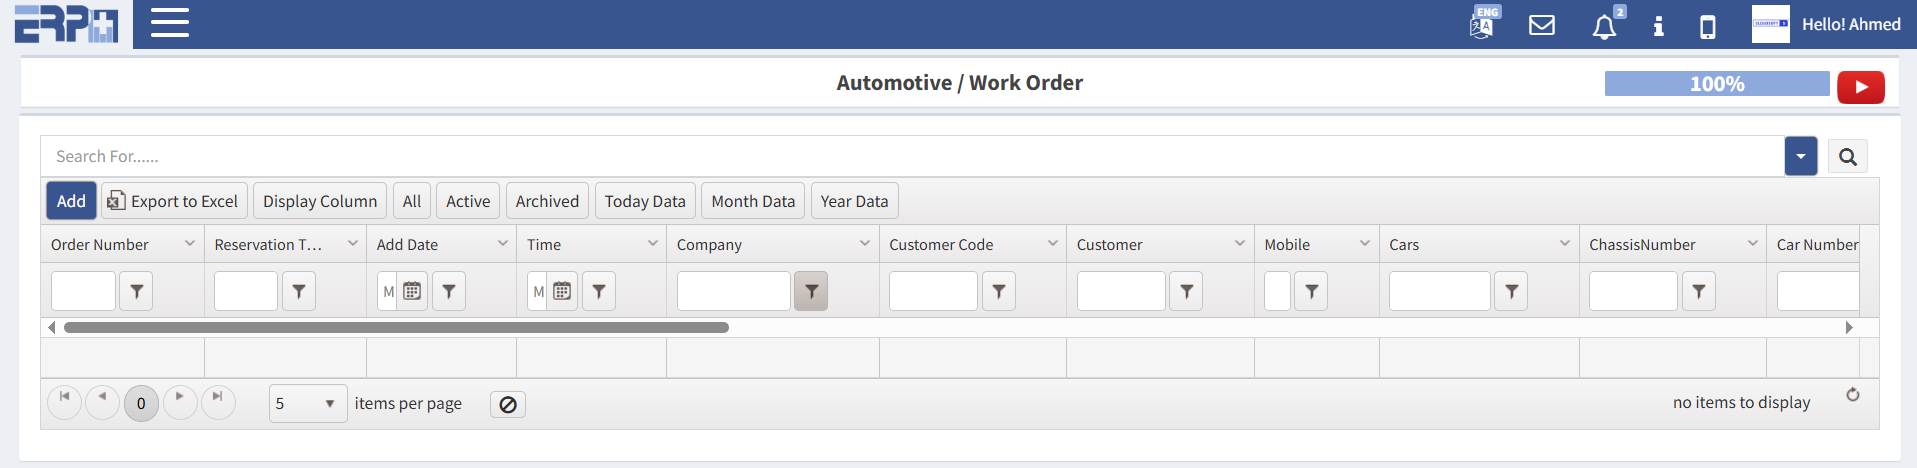Click Export to Excel button

point(174,201)
